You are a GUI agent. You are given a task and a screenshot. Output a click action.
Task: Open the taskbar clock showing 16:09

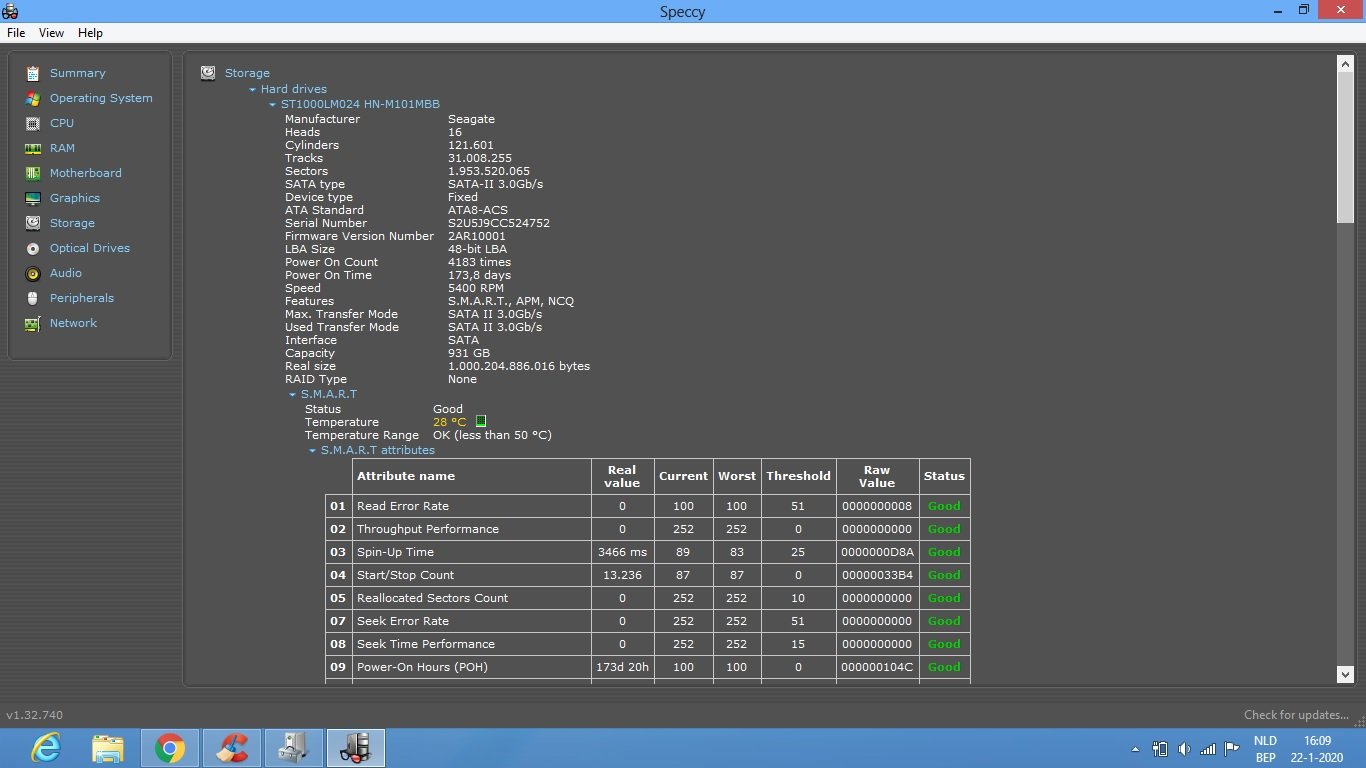[x=1317, y=741]
